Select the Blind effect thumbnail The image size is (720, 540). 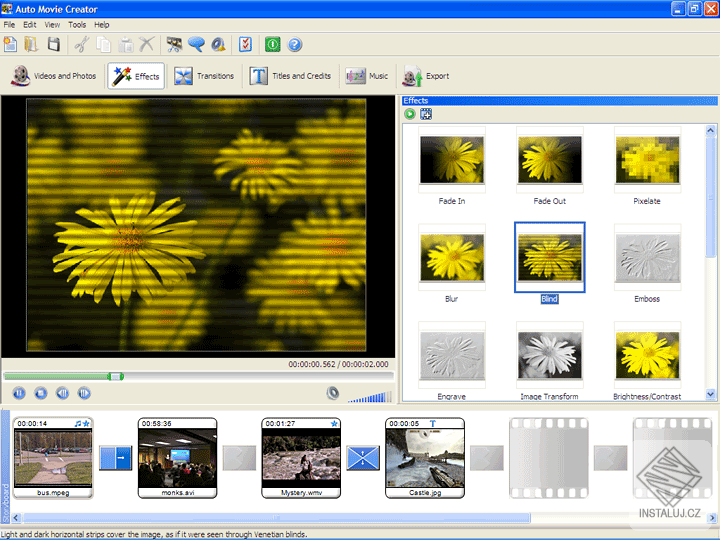click(550, 258)
